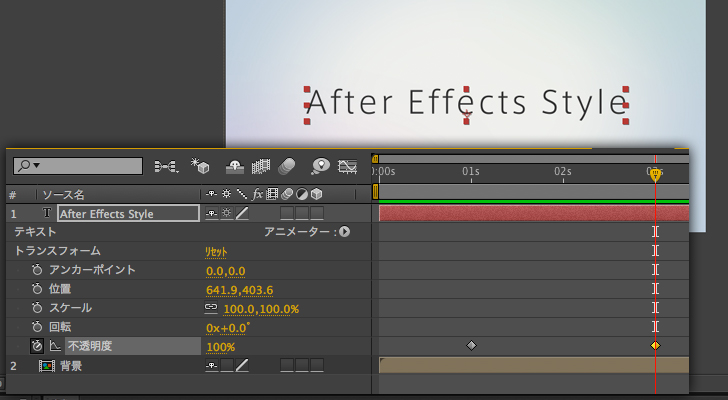Enable the 3D Layer switch for After Effects Style layer
728x400 pixels.
[x=317, y=213]
